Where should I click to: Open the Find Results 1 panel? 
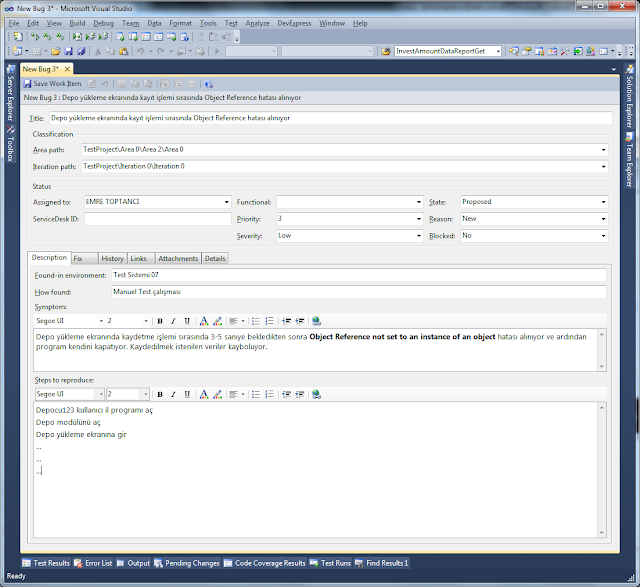point(382,563)
